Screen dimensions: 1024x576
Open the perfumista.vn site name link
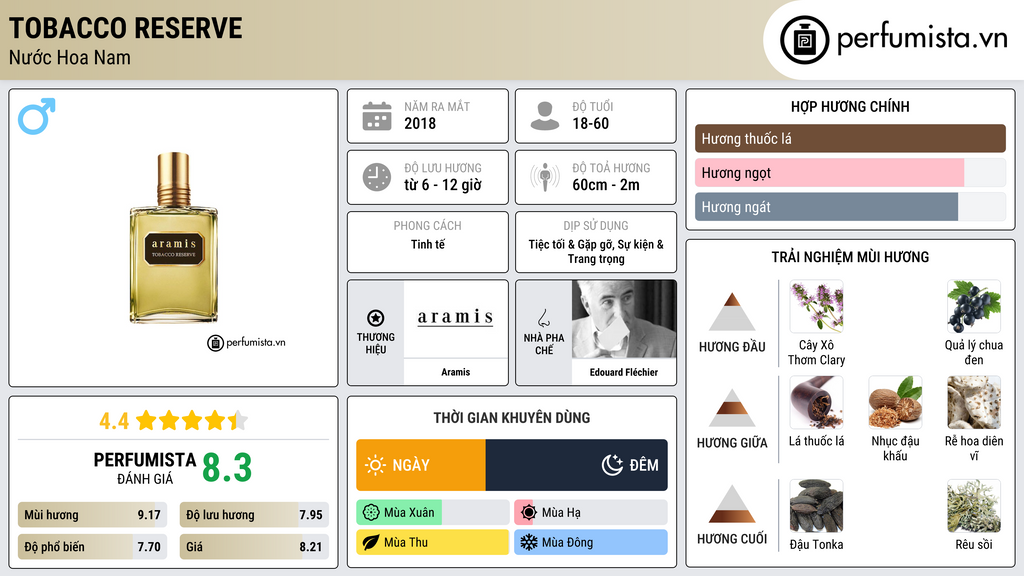pyautogui.click(x=922, y=39)
